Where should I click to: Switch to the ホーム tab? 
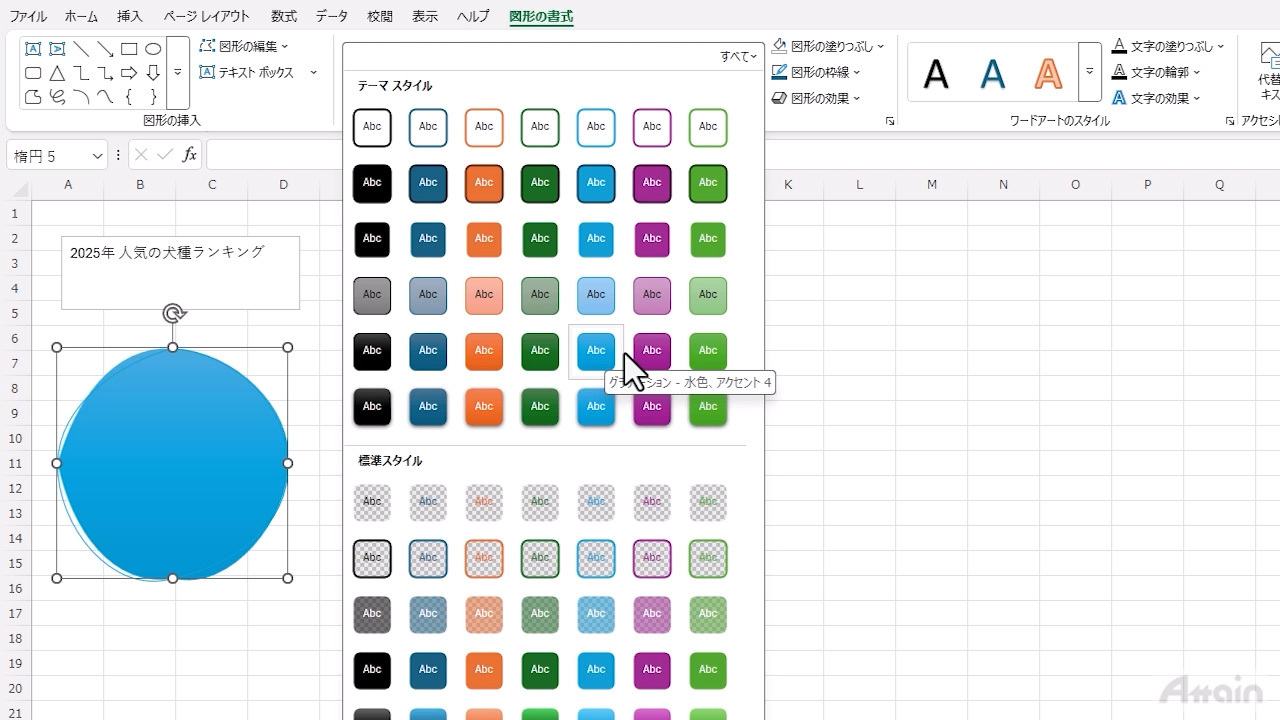[x=81, y=17]
